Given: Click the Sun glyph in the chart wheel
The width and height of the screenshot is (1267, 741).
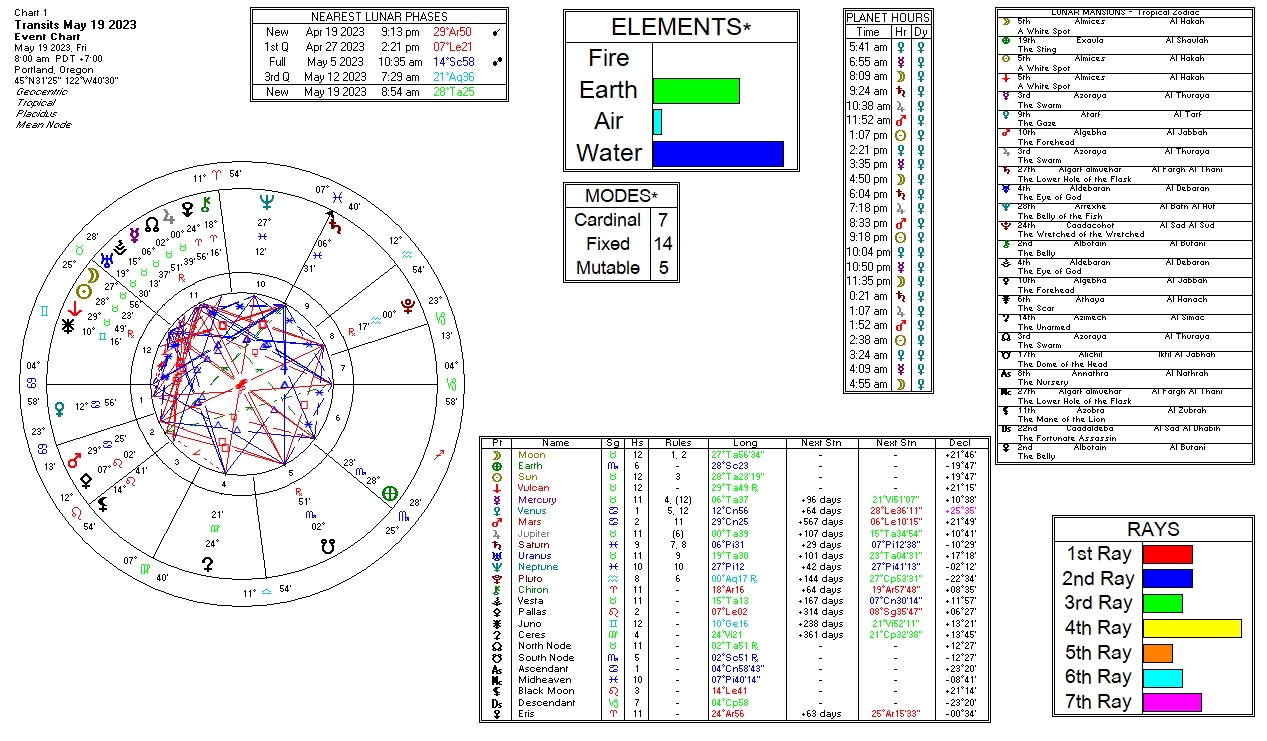Looking at the screenshot, I should click(84, 291).
